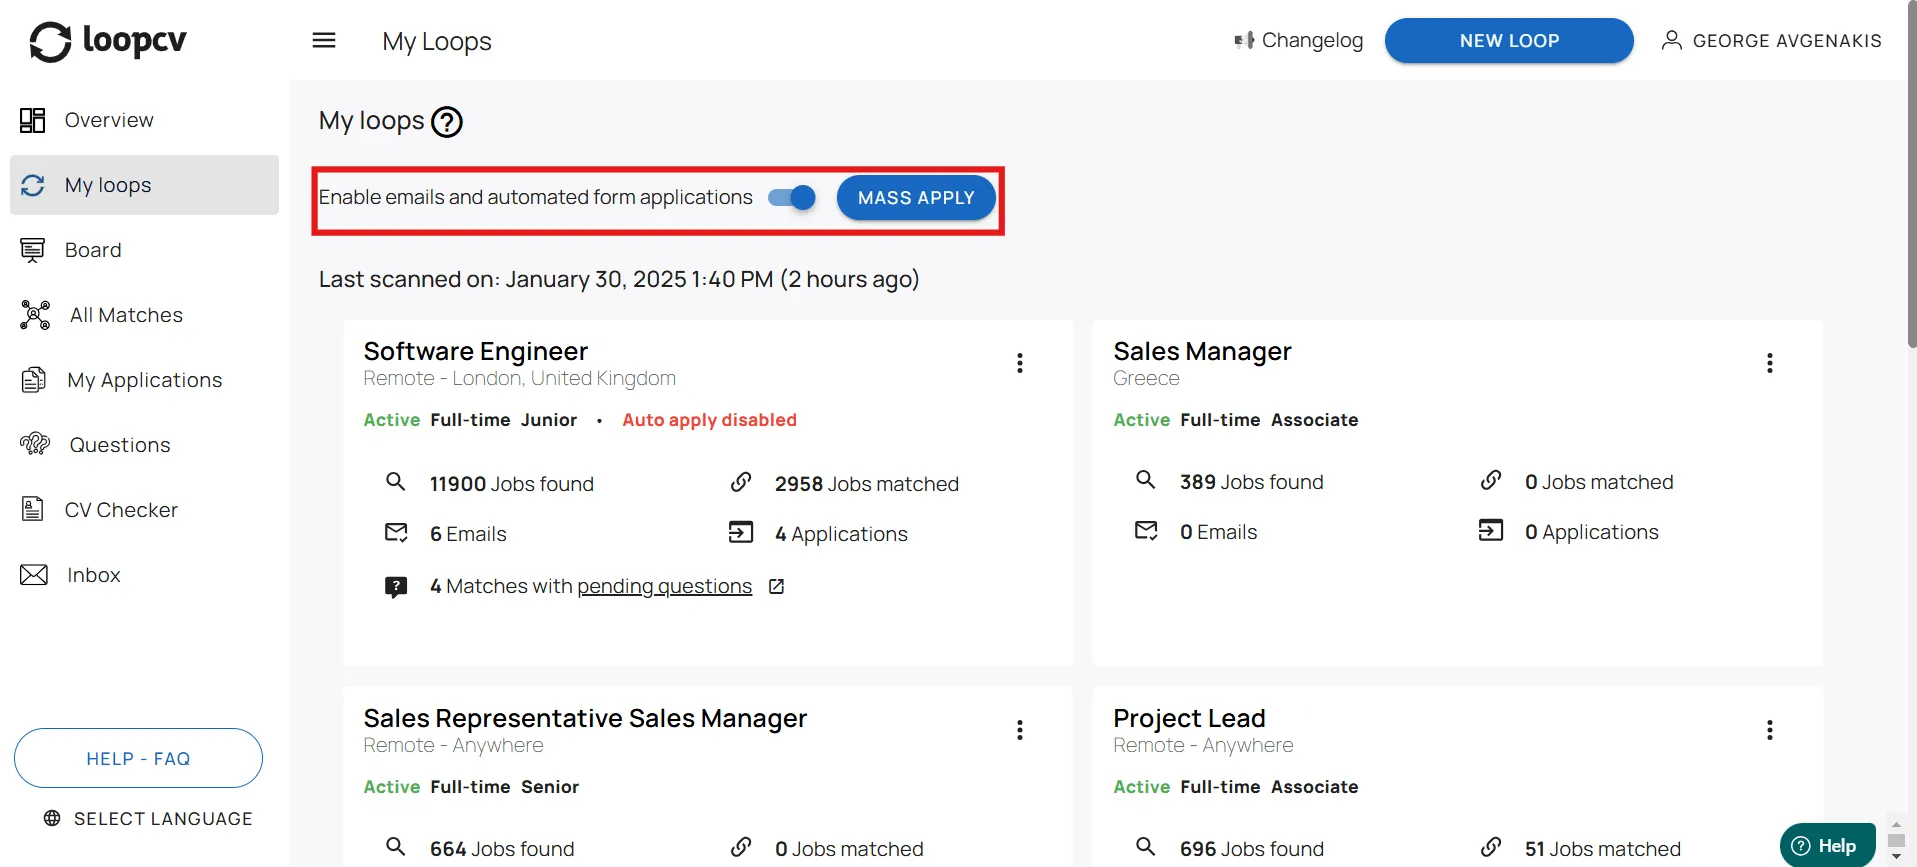This screenshot has width=1917, height=867.
Task: Open CV Checker in the sidebar
Action: (144, 510)
